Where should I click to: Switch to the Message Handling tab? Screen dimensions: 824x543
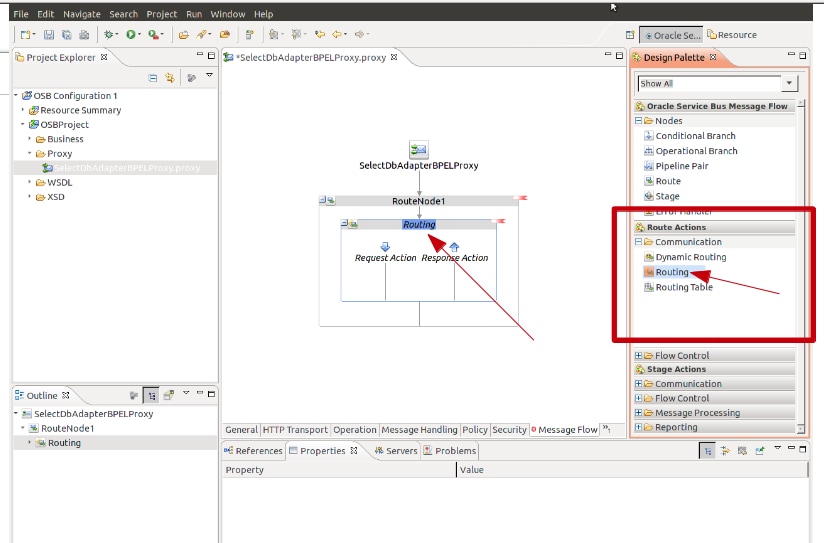click(x=419, y=430)
